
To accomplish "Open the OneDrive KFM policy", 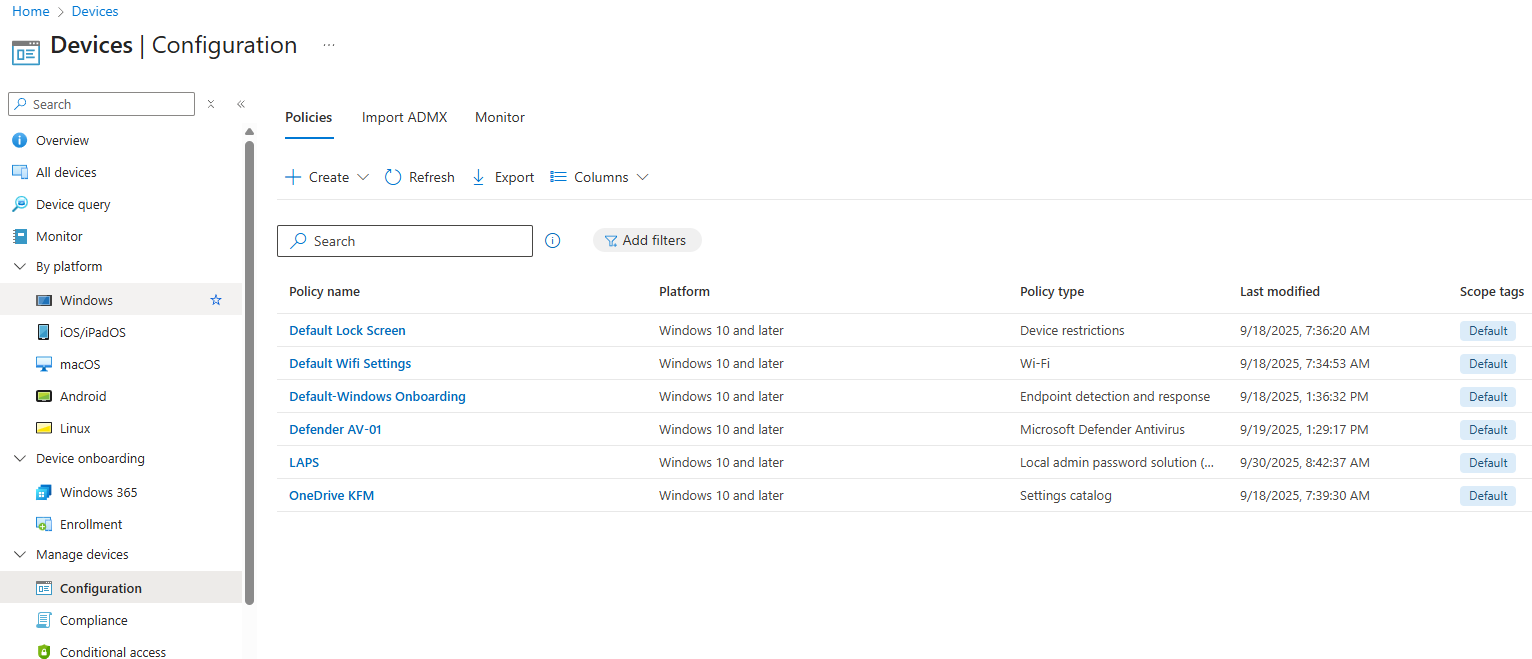I will click(x=331, y=495).
